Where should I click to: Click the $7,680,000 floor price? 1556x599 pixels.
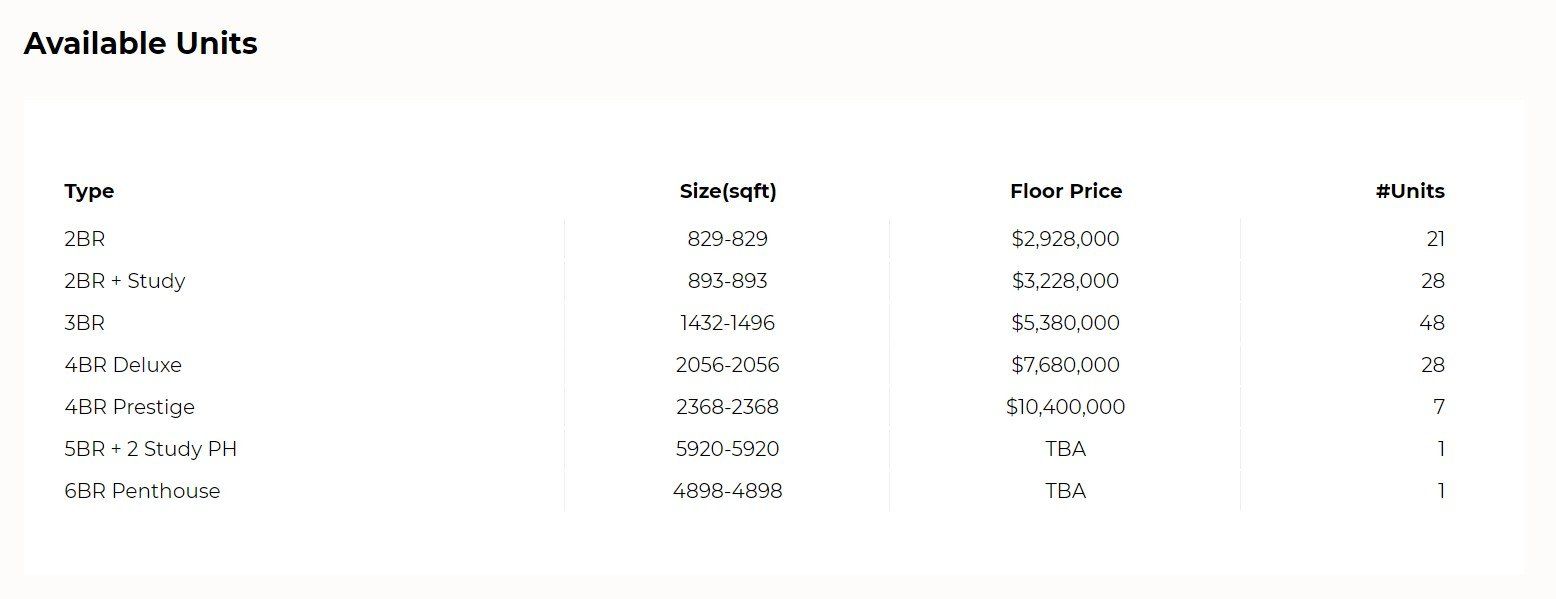click(x=1065, y=365)
